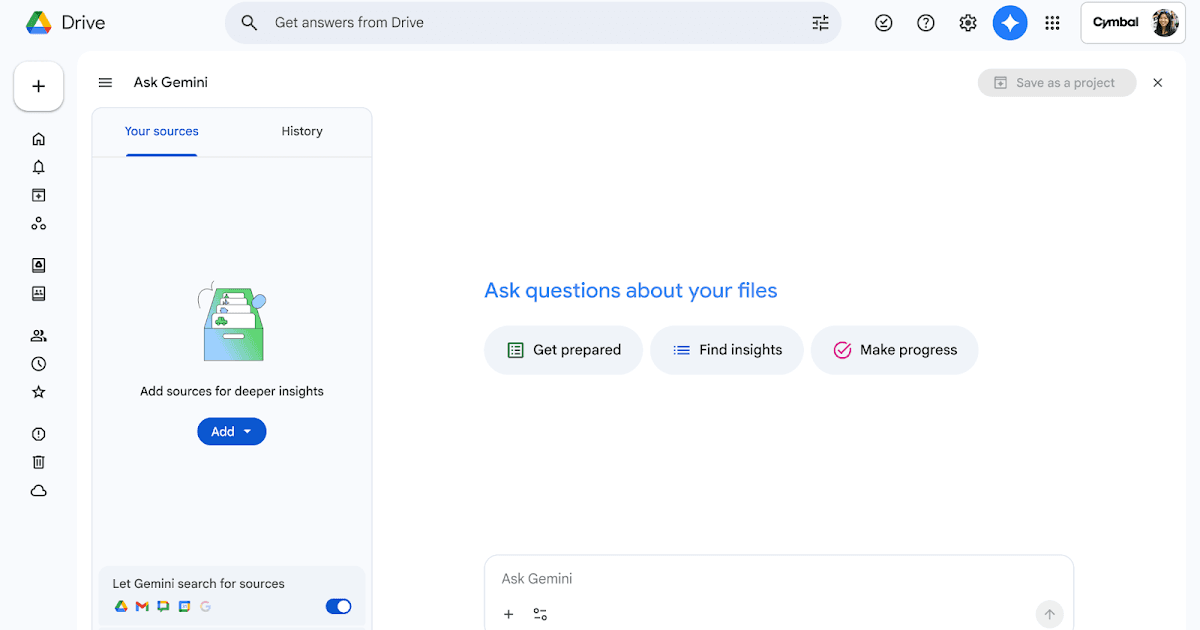Switch to the History tab
Viewport: 1200px width, 630px height.
[301, 131]
